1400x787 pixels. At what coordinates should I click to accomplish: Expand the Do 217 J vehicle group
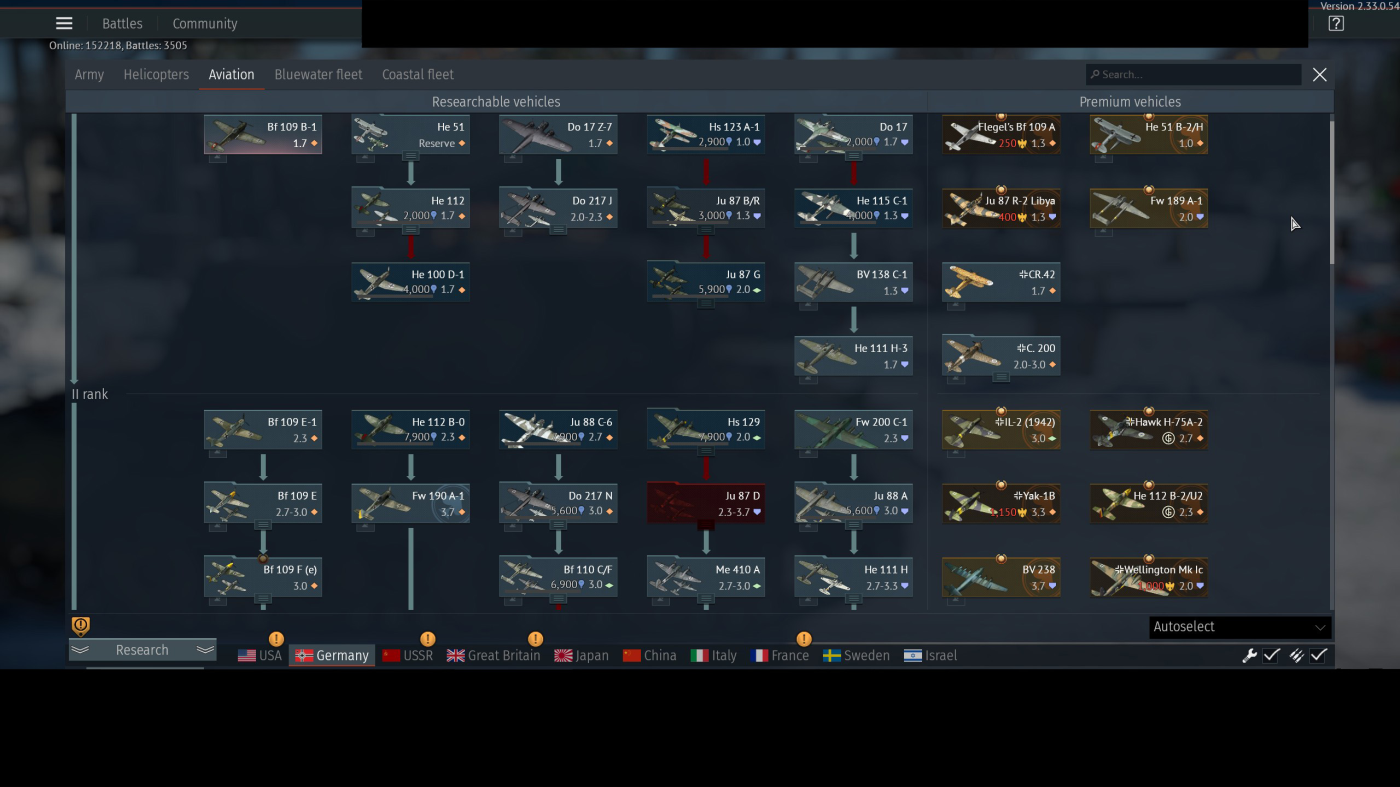pyautogui.click(x=559, y=229)
